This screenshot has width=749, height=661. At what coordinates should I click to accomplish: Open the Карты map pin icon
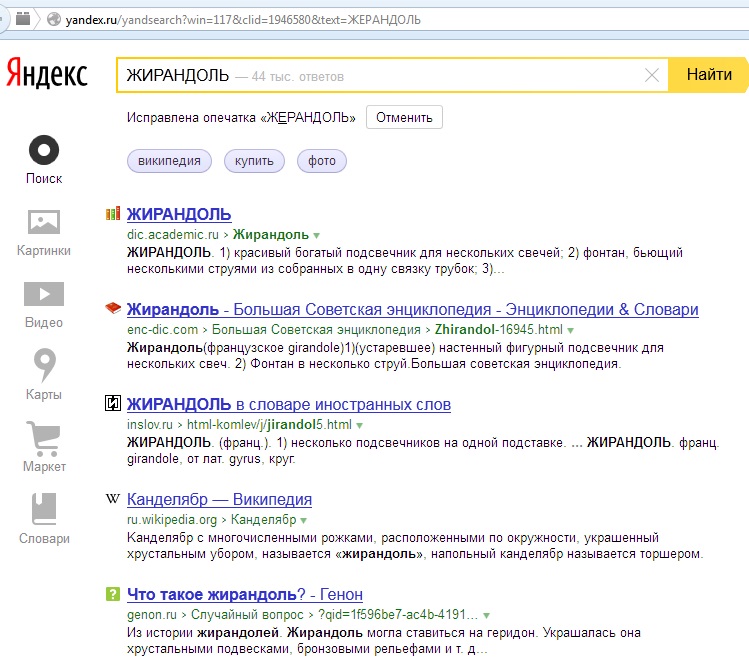(44, 364)
